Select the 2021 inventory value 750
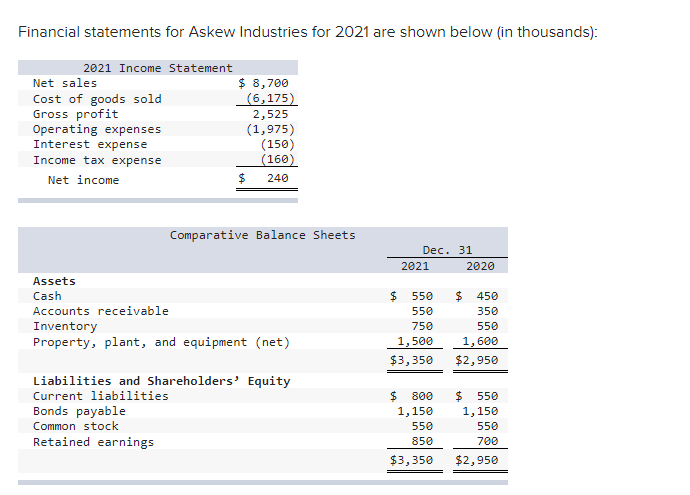 (x=422, y=326)
